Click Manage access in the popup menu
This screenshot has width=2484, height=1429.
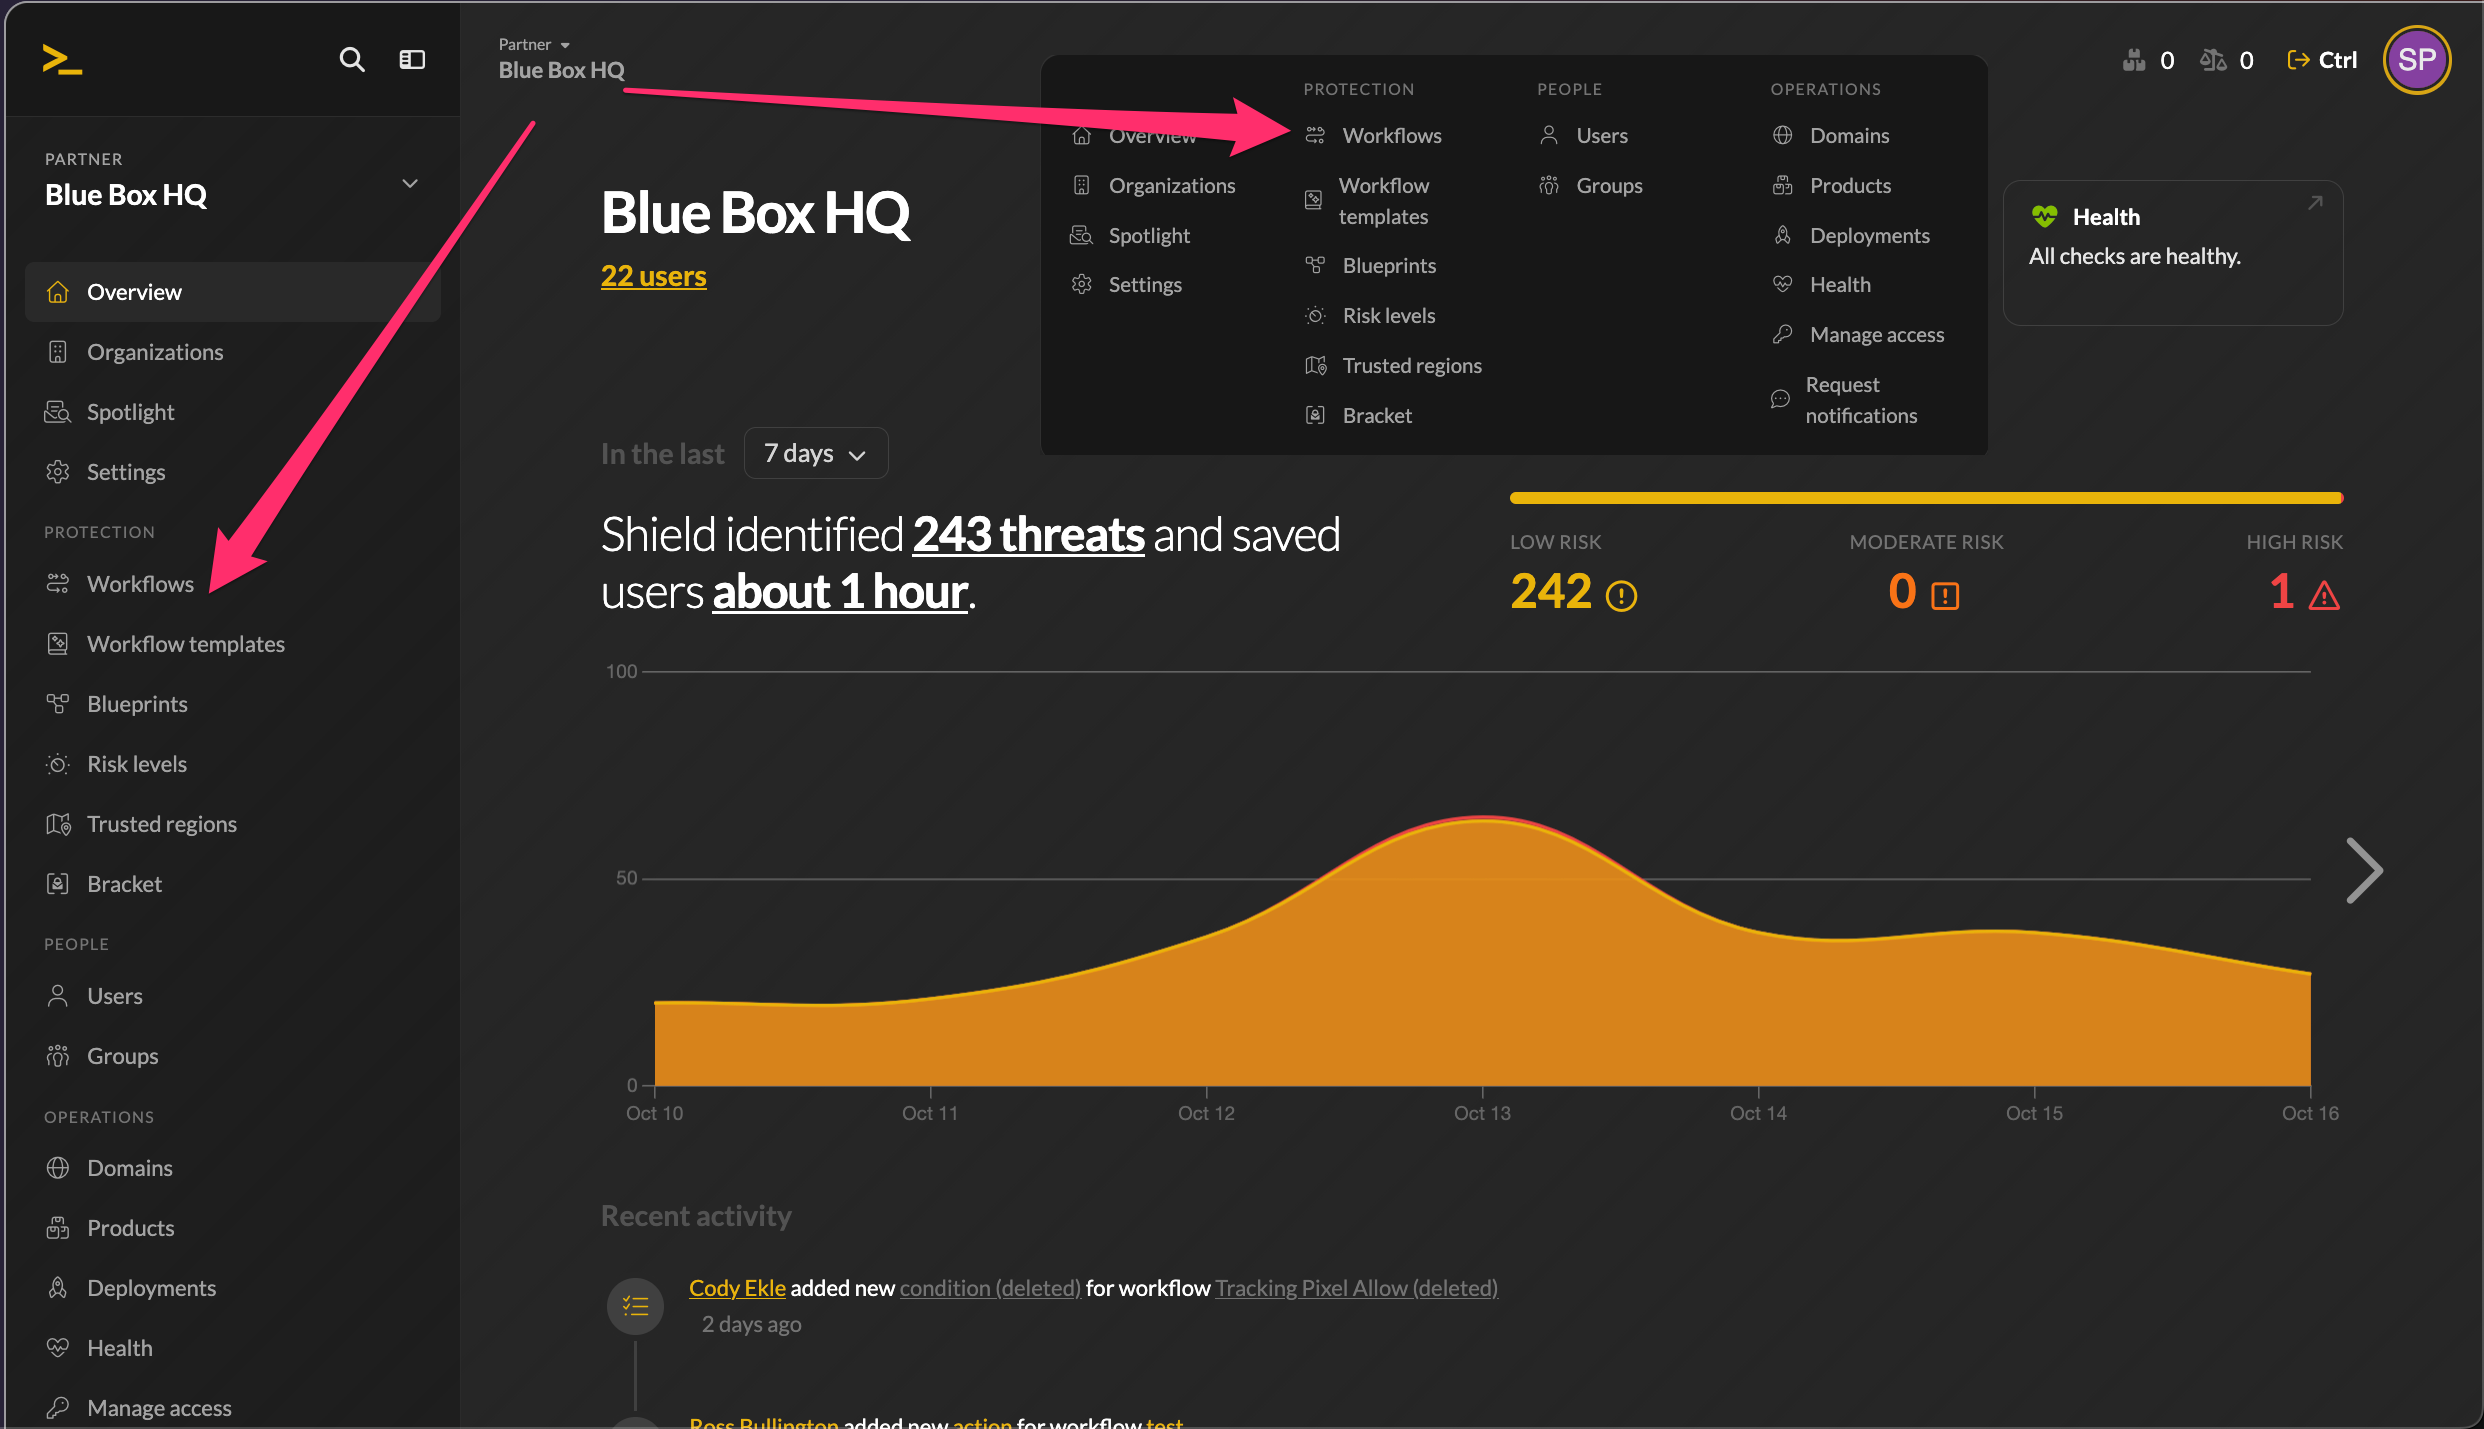(1876, 335)
